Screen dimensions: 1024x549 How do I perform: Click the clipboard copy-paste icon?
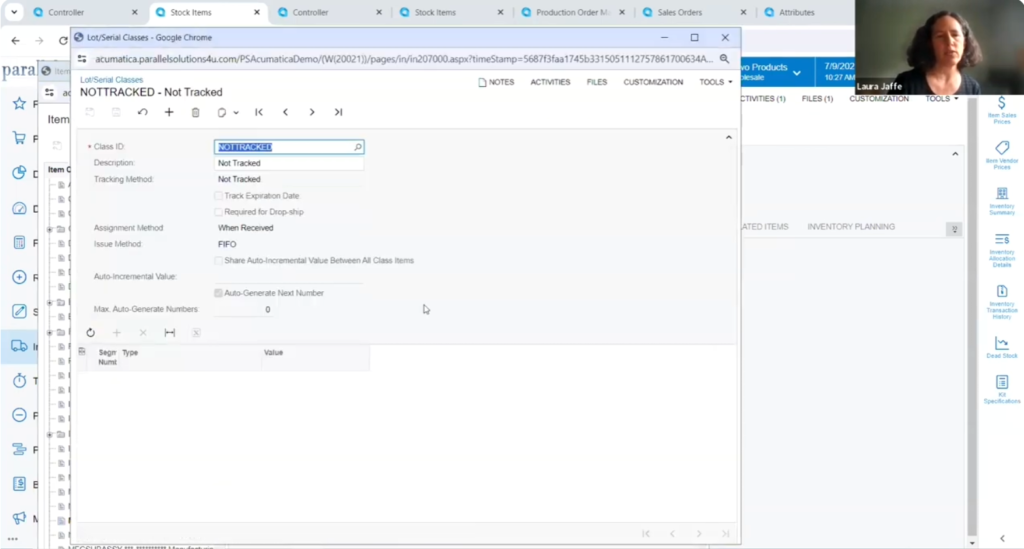coord(221,112)
